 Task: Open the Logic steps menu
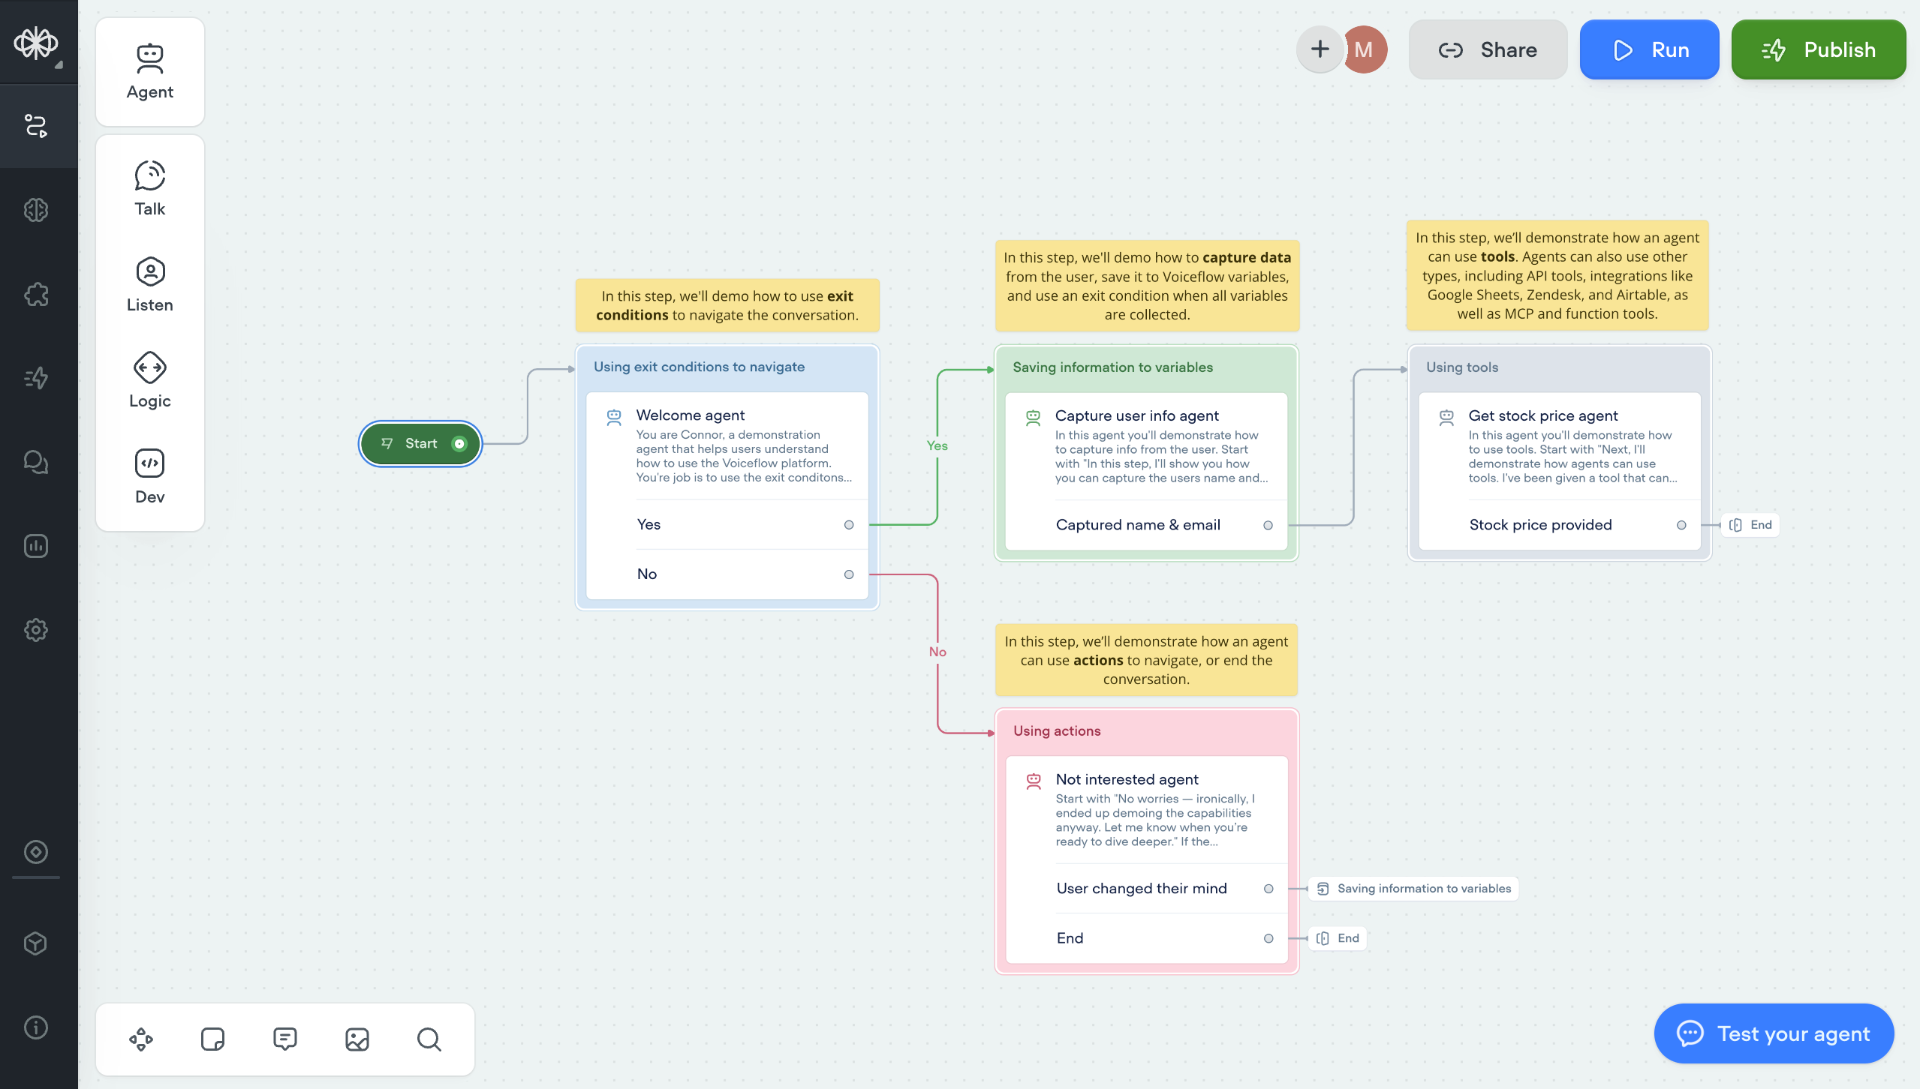150,380
